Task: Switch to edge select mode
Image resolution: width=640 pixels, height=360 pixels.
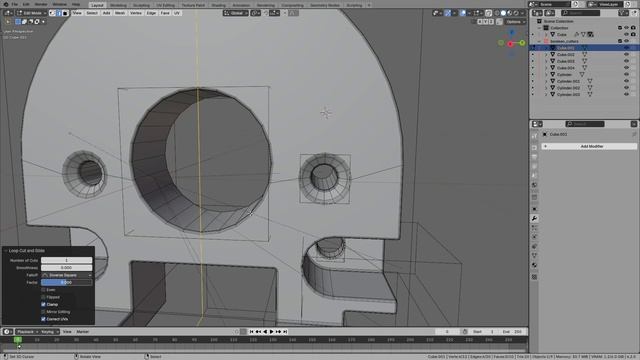Action: pyautogui.click(x=59, y=13)
